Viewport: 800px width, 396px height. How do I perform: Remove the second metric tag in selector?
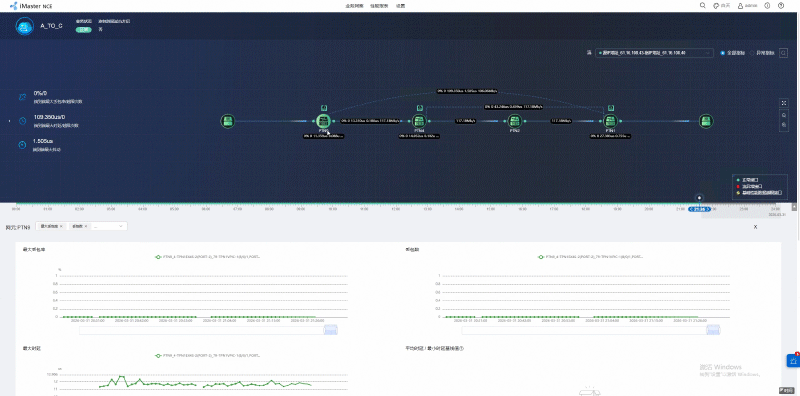coord(86,226)
